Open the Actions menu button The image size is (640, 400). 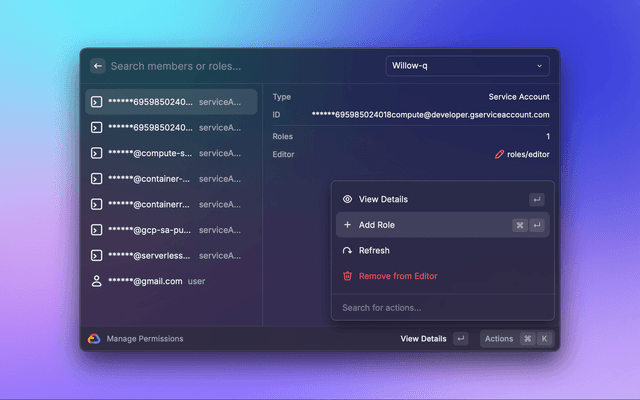[x=516, y=339]
